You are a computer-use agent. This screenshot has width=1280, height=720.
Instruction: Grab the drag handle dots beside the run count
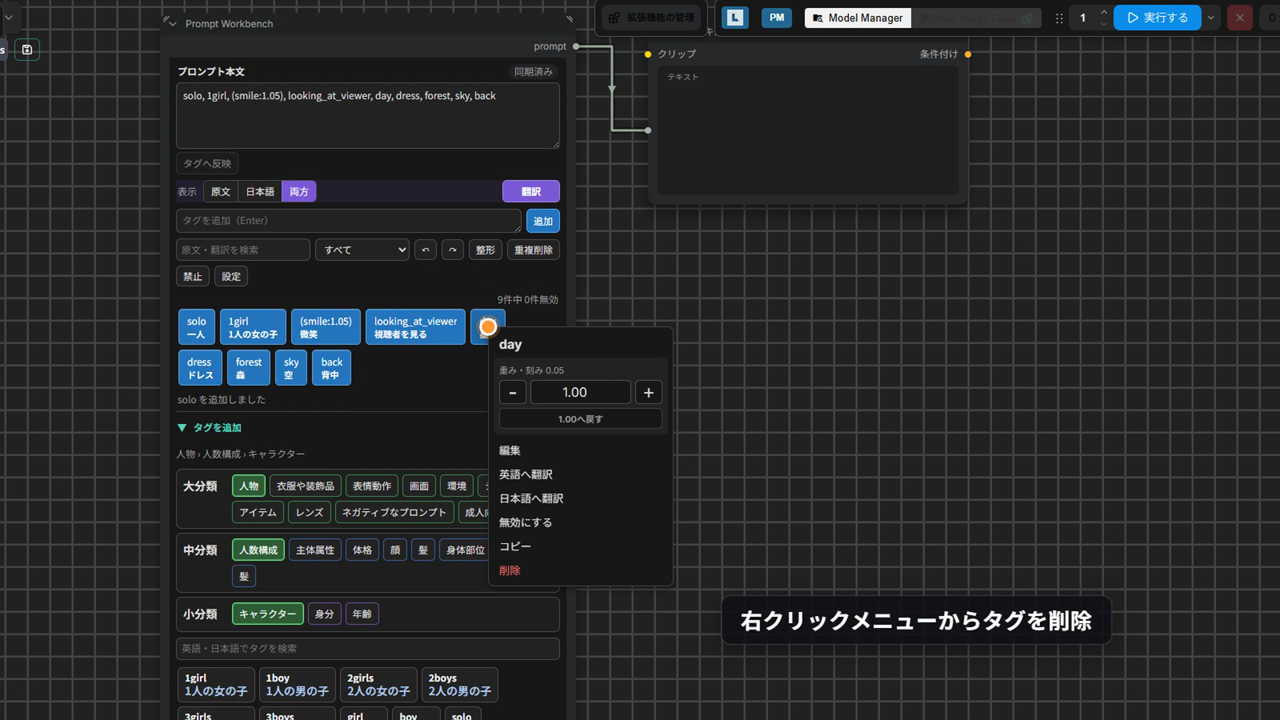tap(1059, 18)
